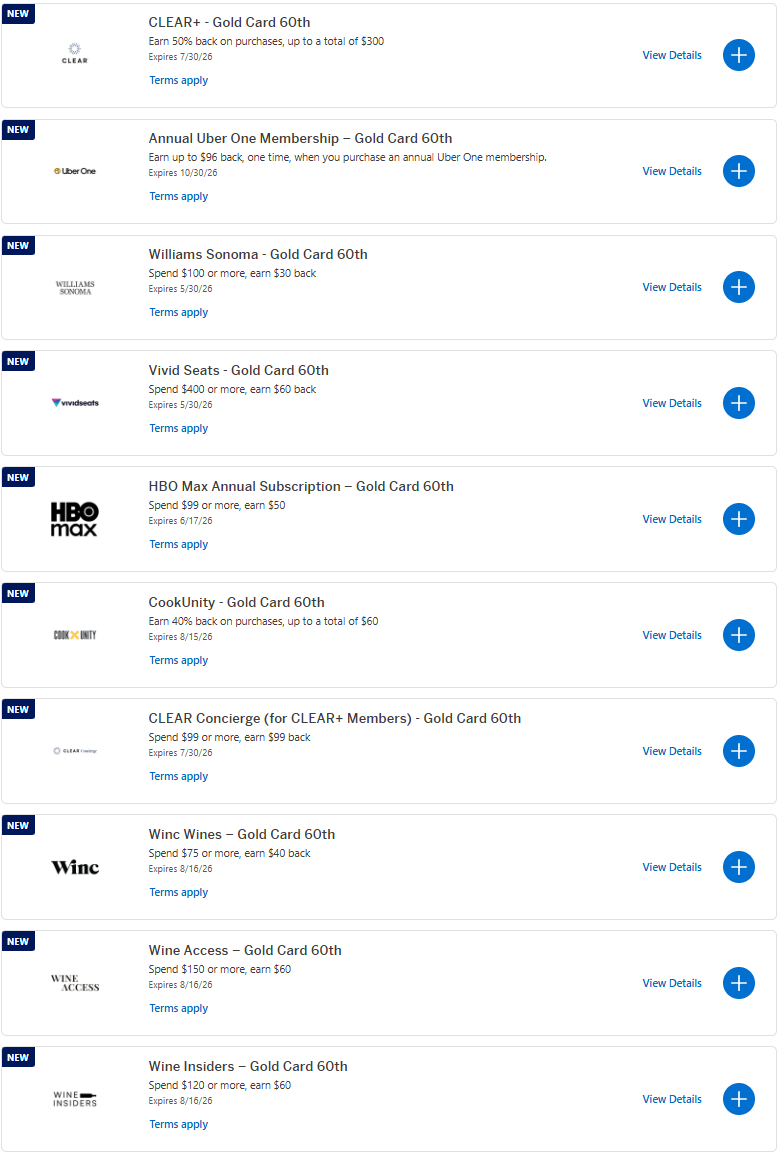View details for the CLEAR+ offer
This screenshot has height=1154, width=781.
point(672,55)
